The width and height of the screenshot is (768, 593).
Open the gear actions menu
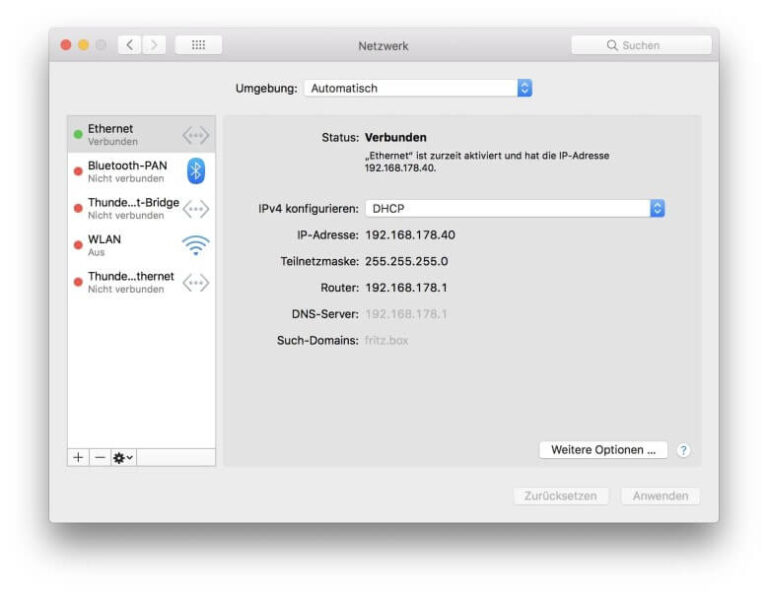[123, 457]
